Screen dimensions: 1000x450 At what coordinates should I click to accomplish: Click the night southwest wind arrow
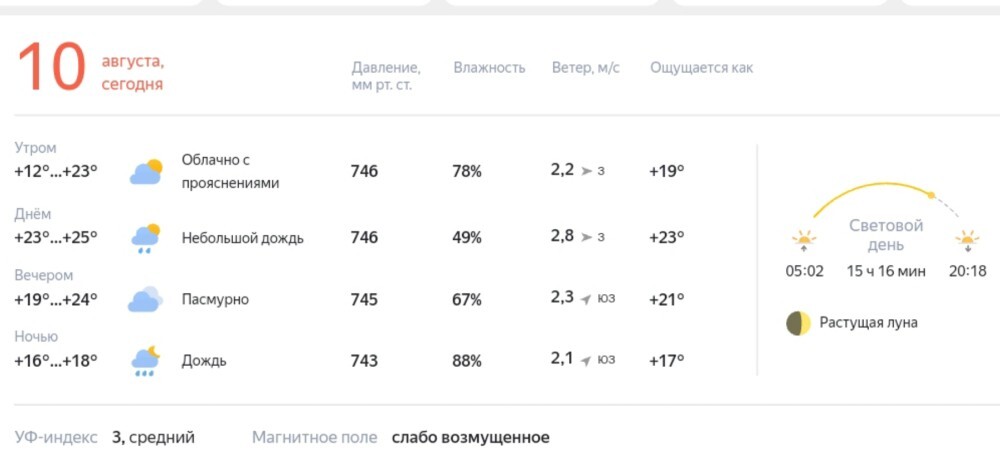587,361
